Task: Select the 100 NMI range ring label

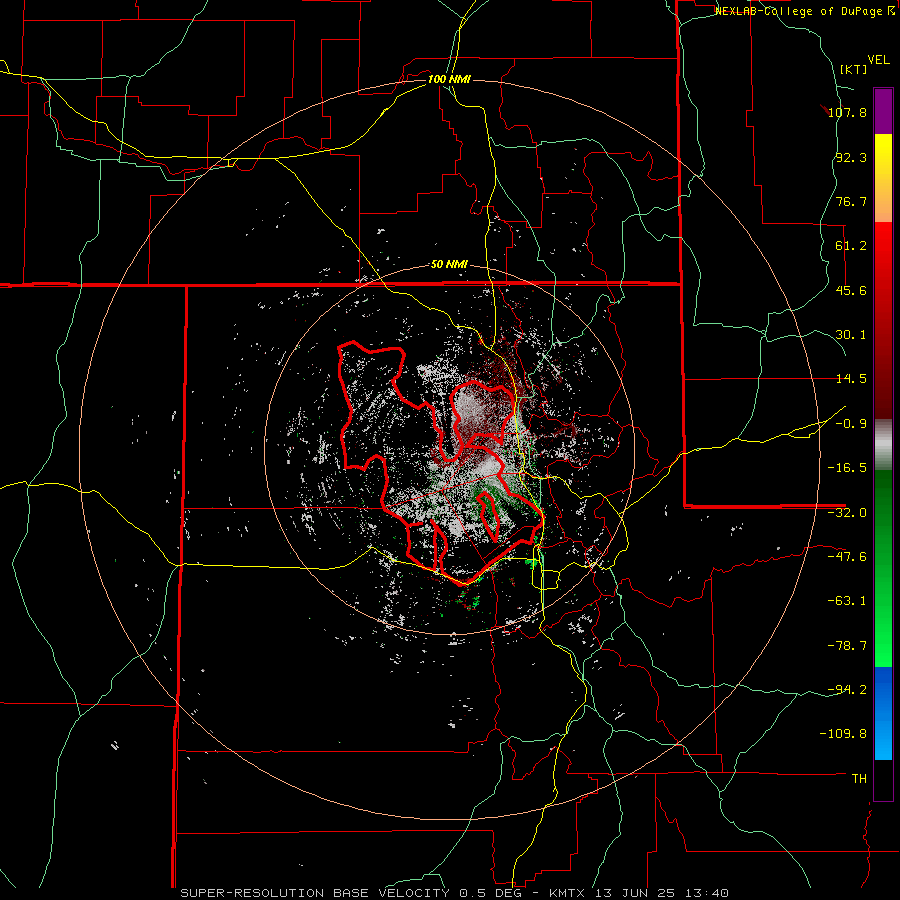Action: pyautogui.click(x=449, y=79)
